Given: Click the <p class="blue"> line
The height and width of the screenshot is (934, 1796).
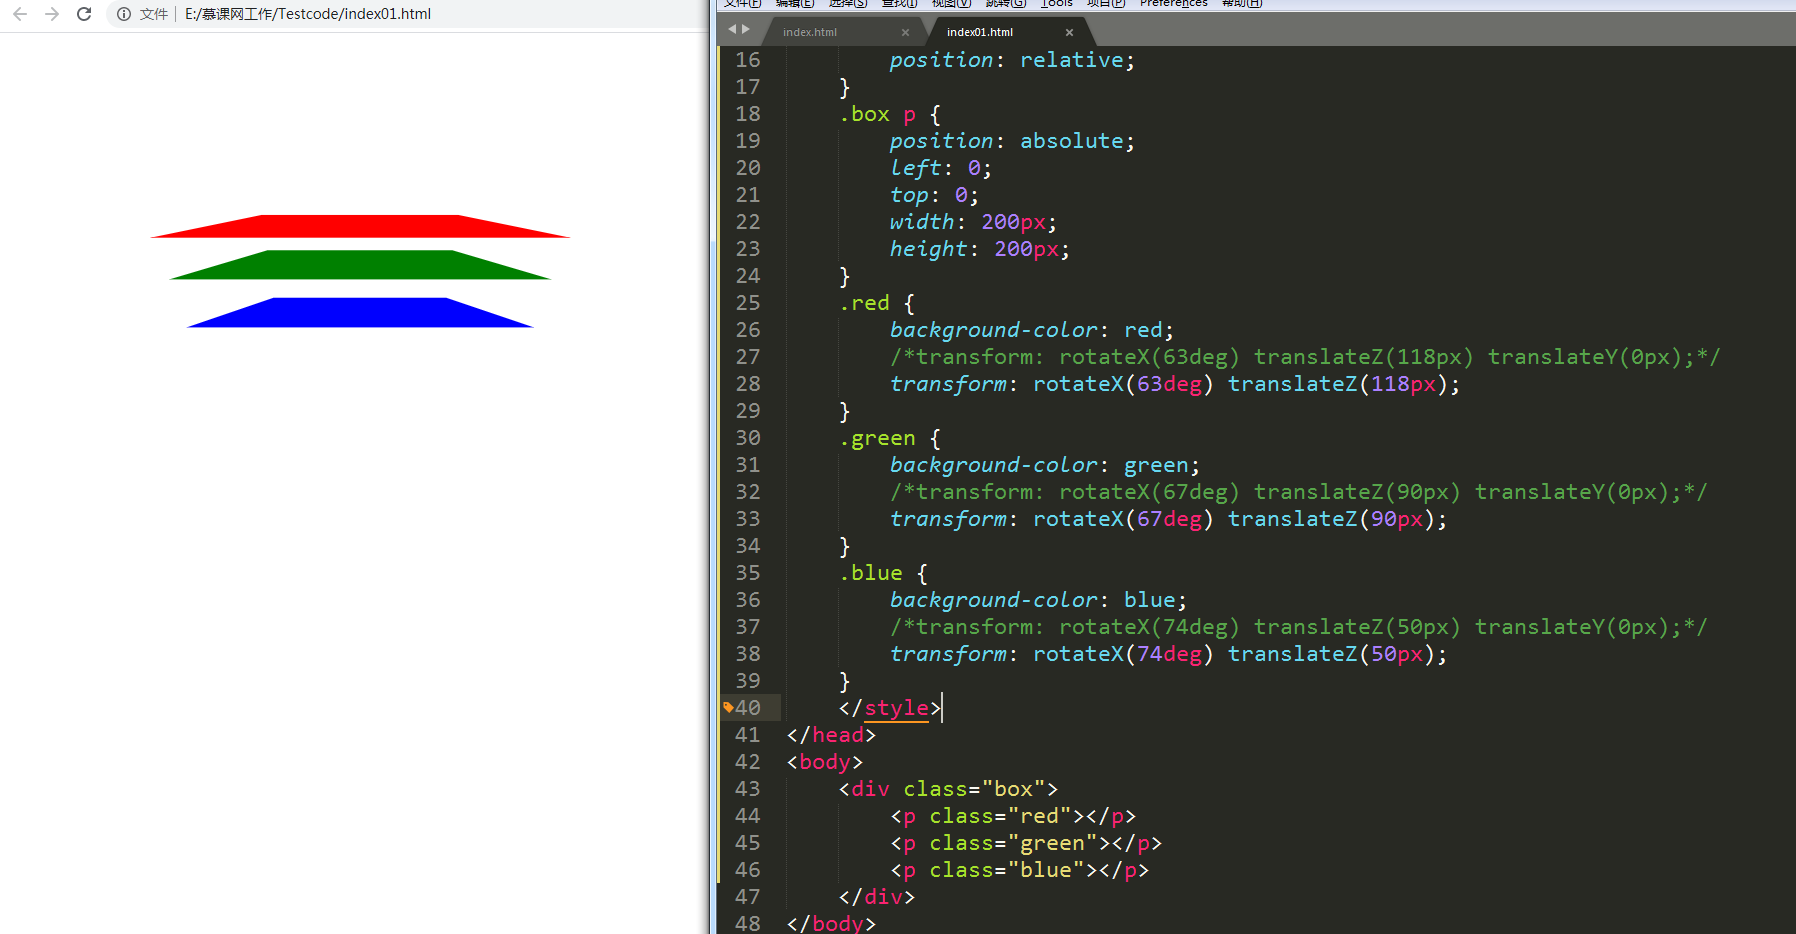Looking at the screenshot, I should 1019,870.
